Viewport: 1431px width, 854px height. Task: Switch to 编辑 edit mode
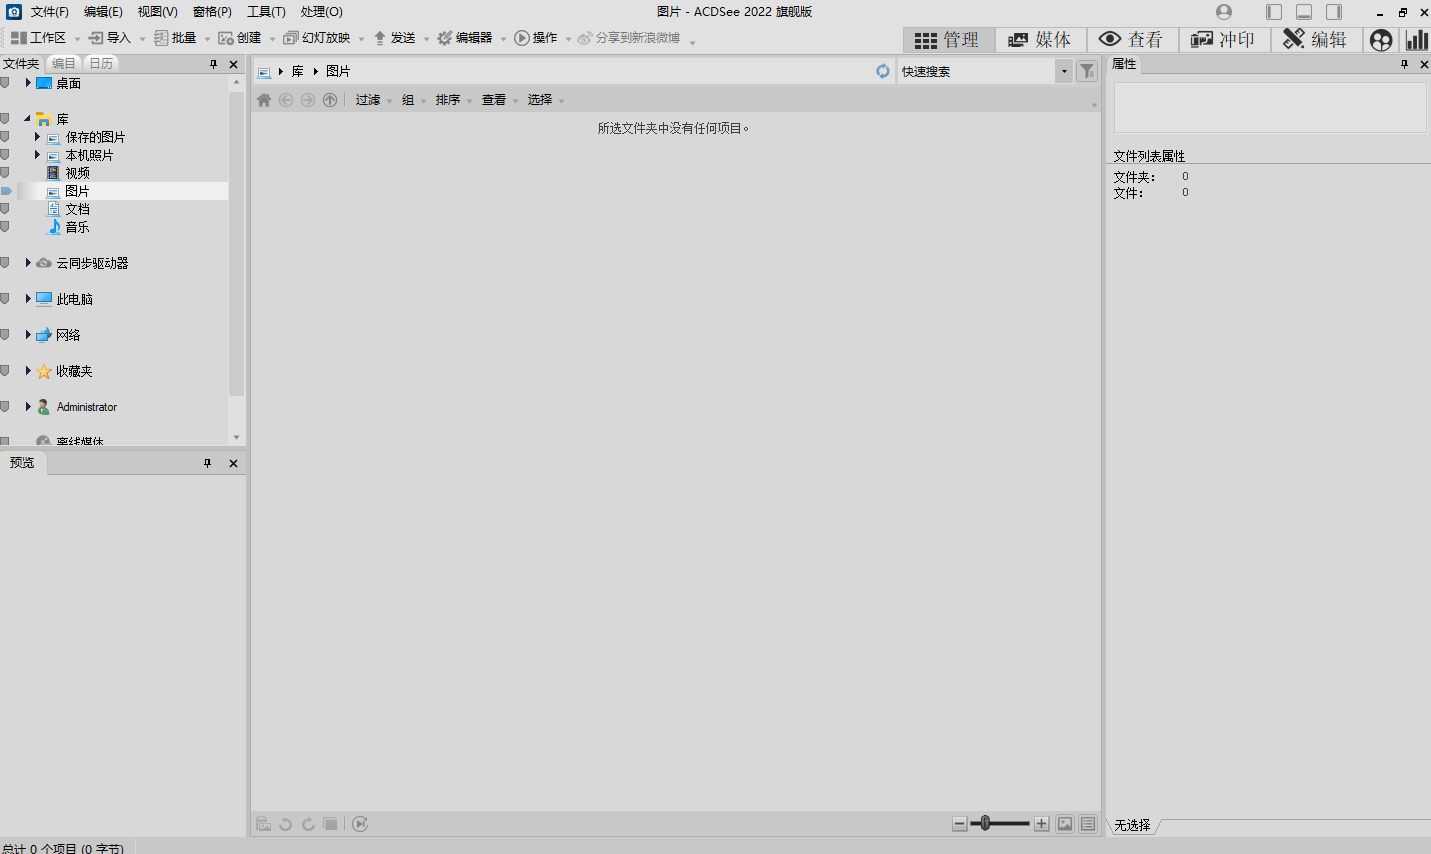(x=1316, y=40)
